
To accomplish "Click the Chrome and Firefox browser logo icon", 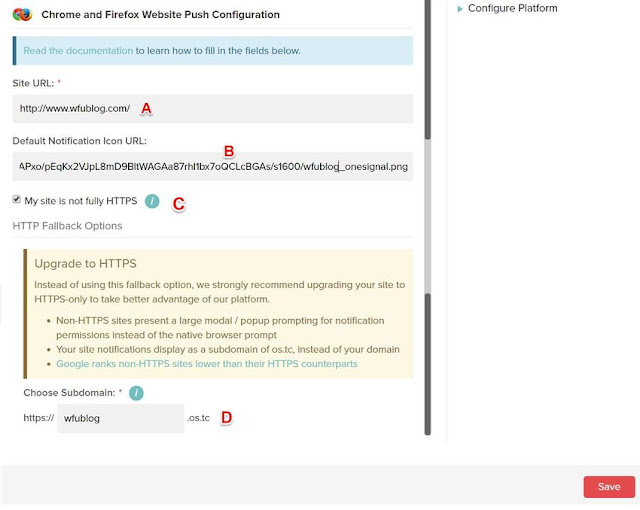I will [x=22, y=14].
